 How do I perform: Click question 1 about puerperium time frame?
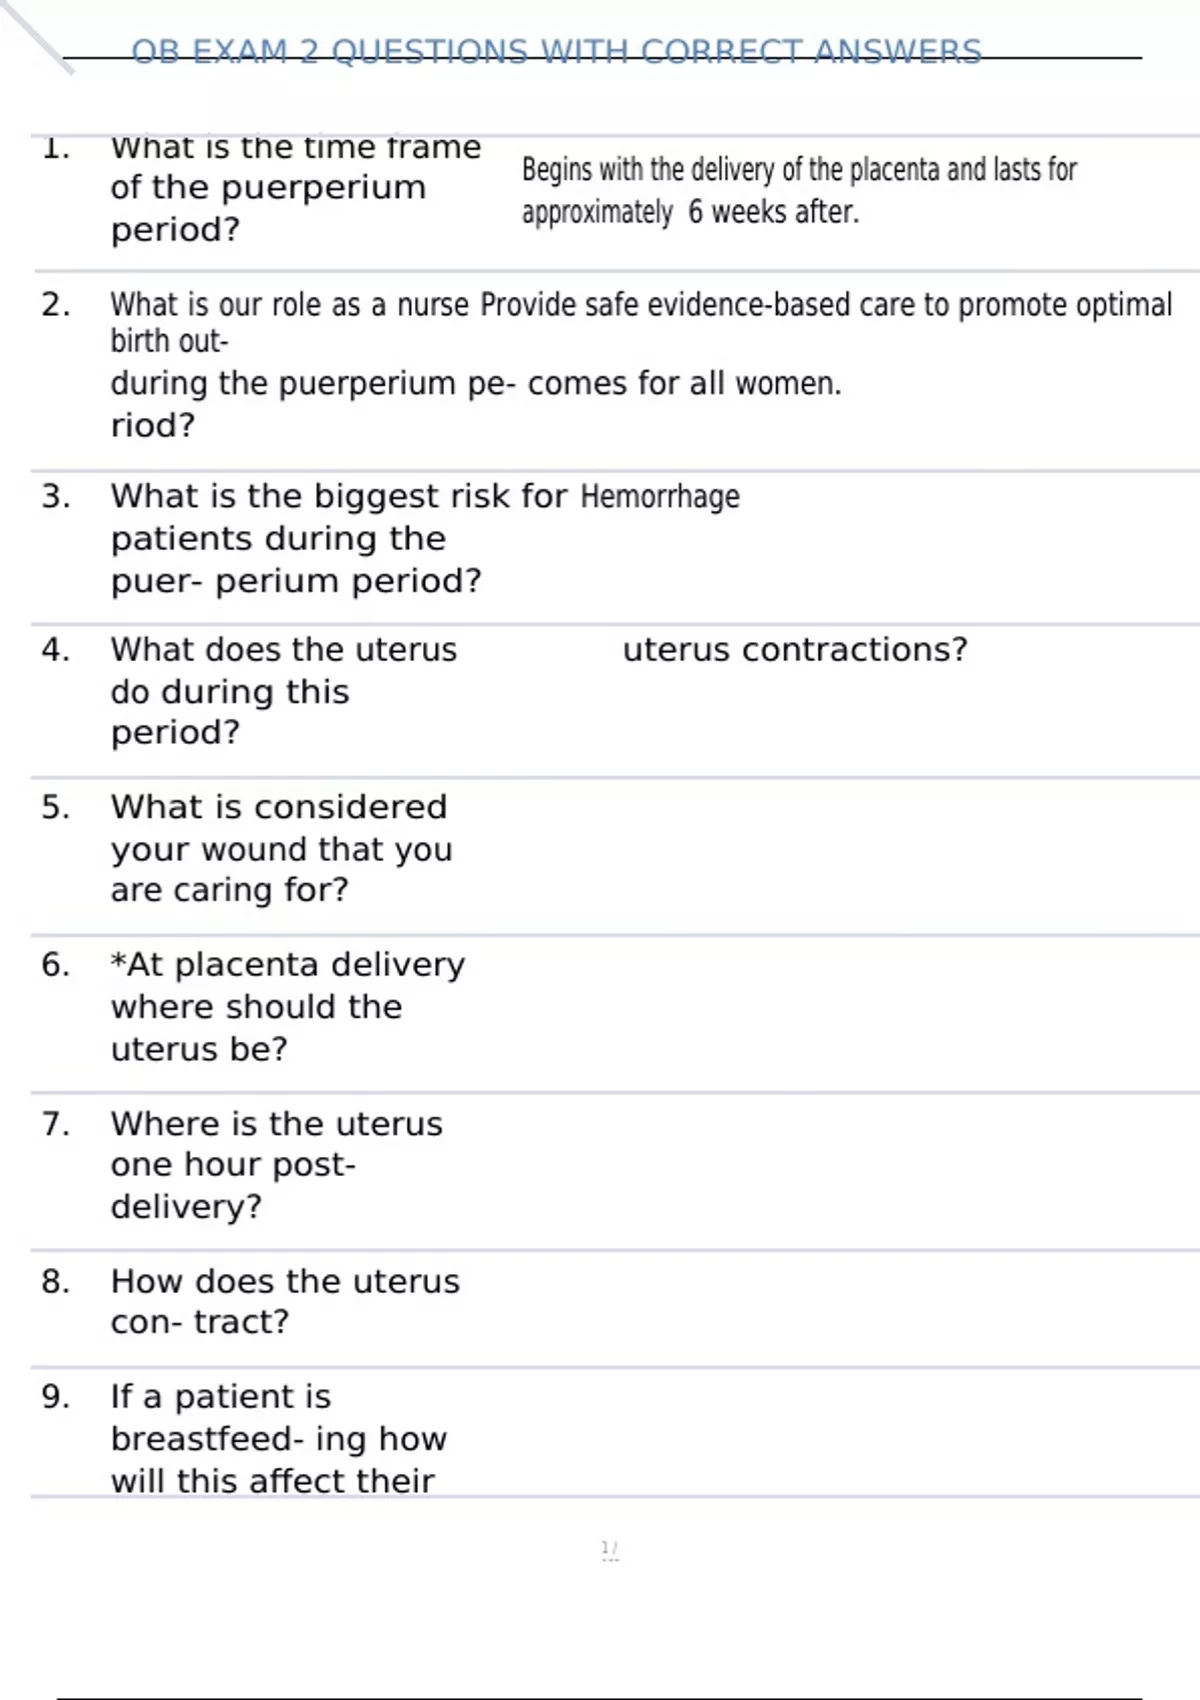pyautogui.click(x=295, y=188)
